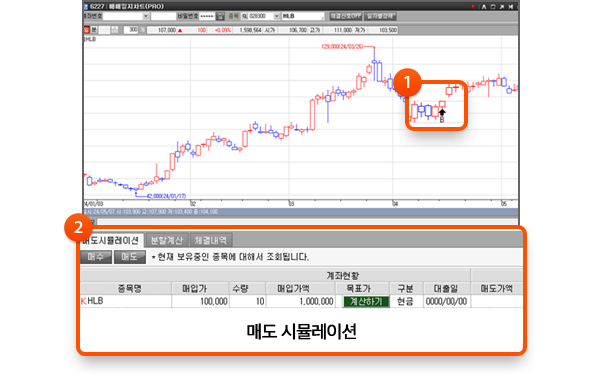The width and height of the screenshot is (600, 376).
Task: Switch to the '체결내역' tab
Action: [x=211, y=240]
